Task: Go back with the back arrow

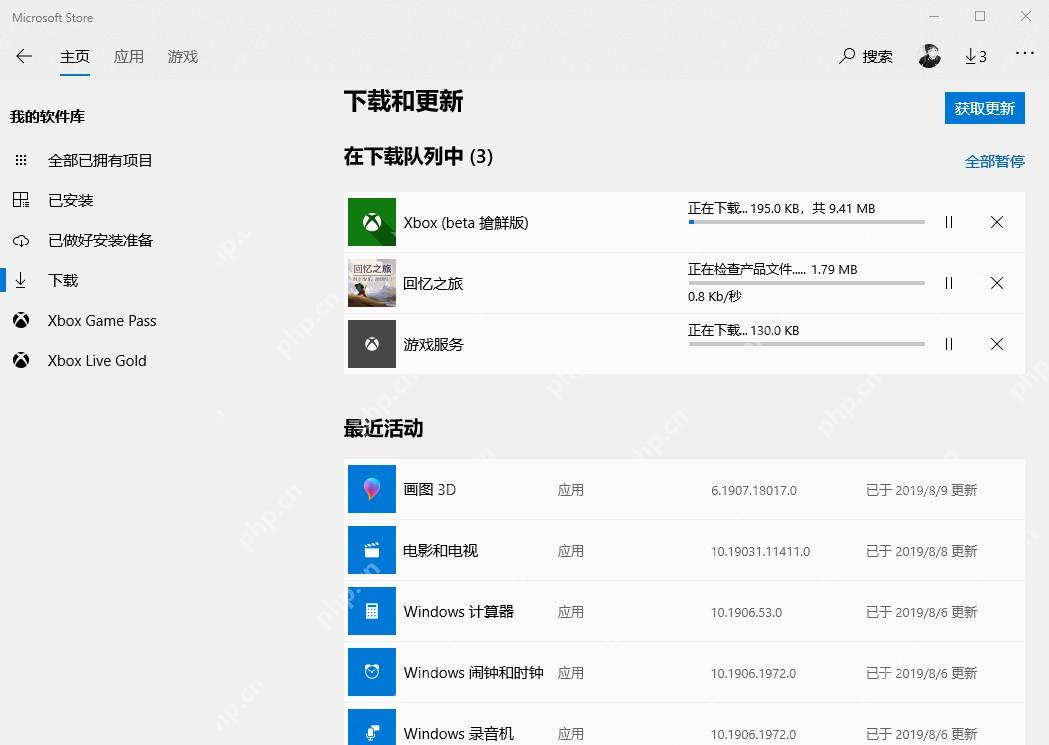Action: pos(24,56)
